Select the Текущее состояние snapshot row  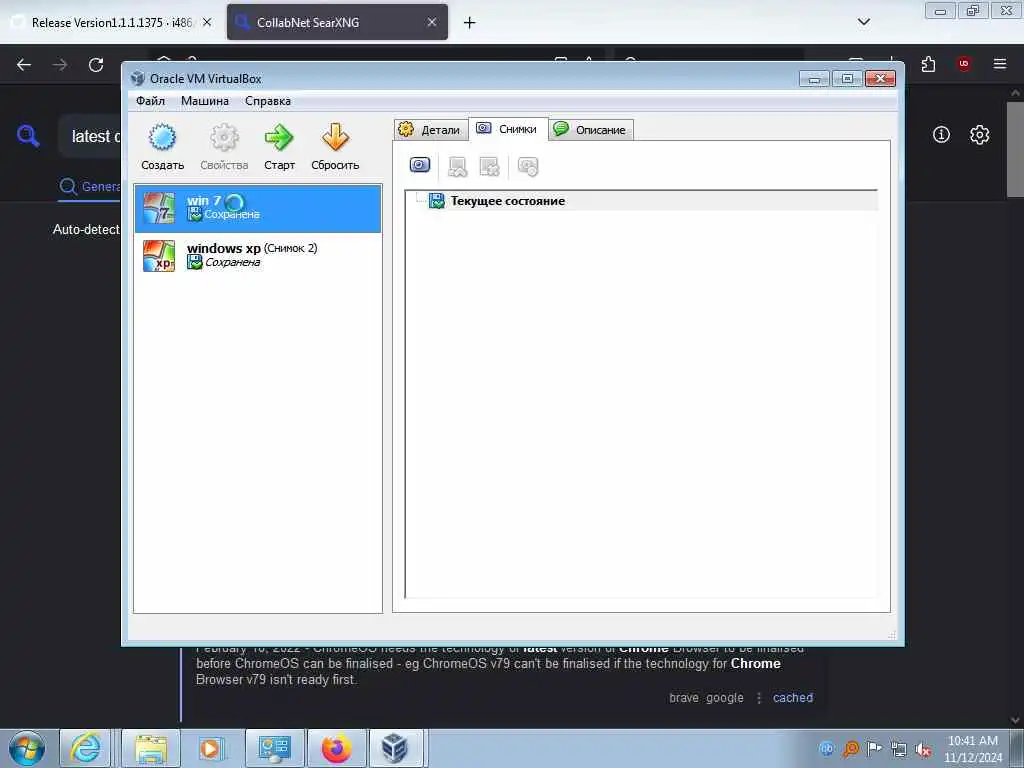click(642, 201)
